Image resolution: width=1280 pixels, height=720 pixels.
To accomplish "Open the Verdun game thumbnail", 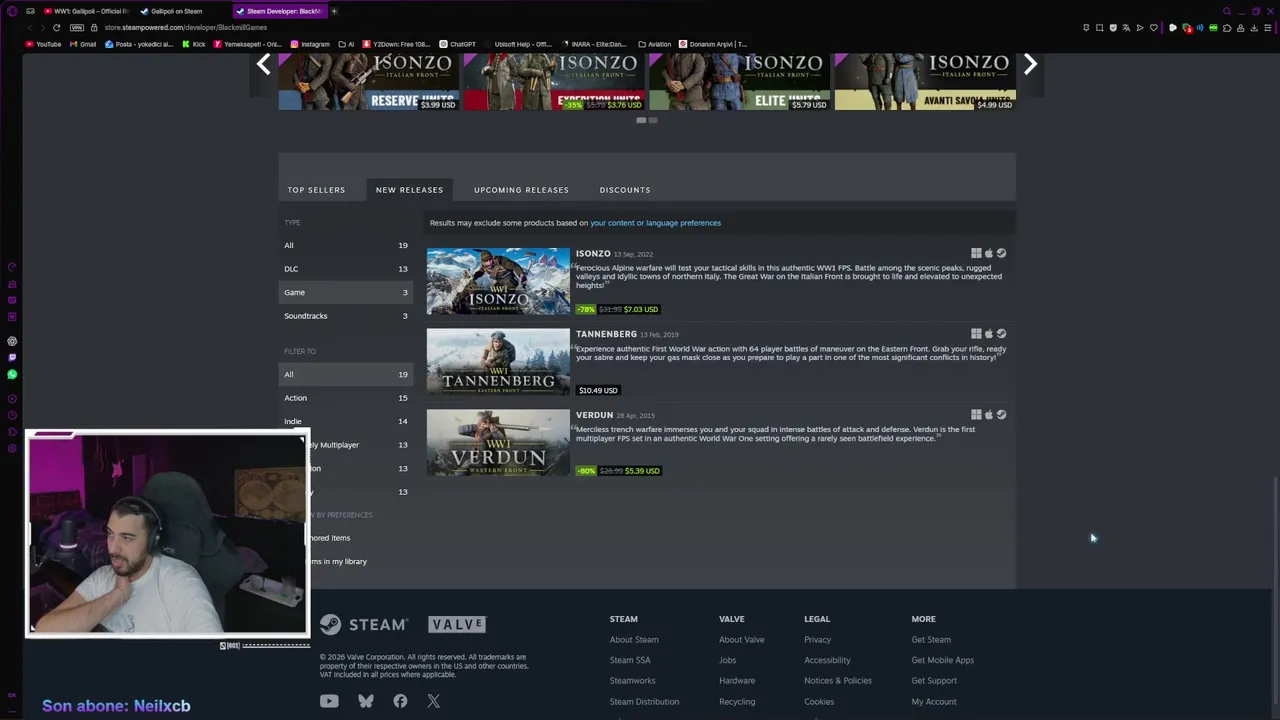I will tap(498, 443).
